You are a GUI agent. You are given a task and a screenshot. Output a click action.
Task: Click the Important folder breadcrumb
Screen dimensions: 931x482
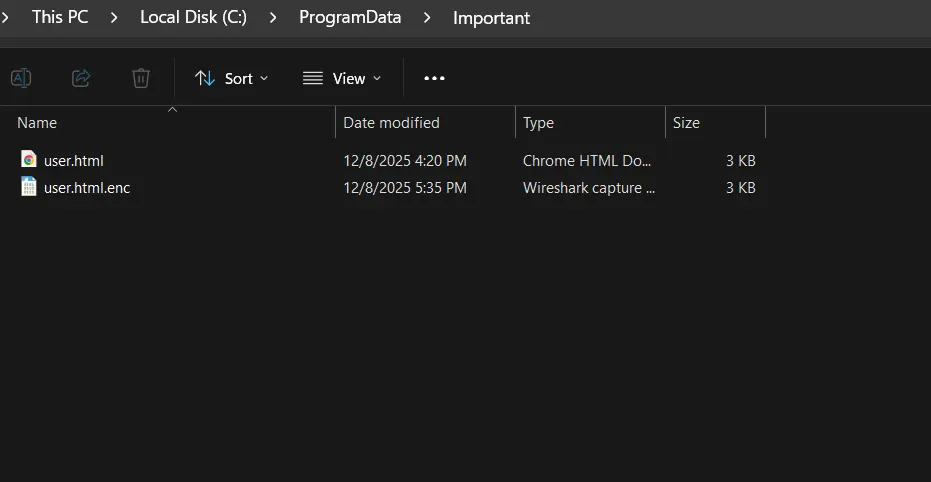point(491,18)
